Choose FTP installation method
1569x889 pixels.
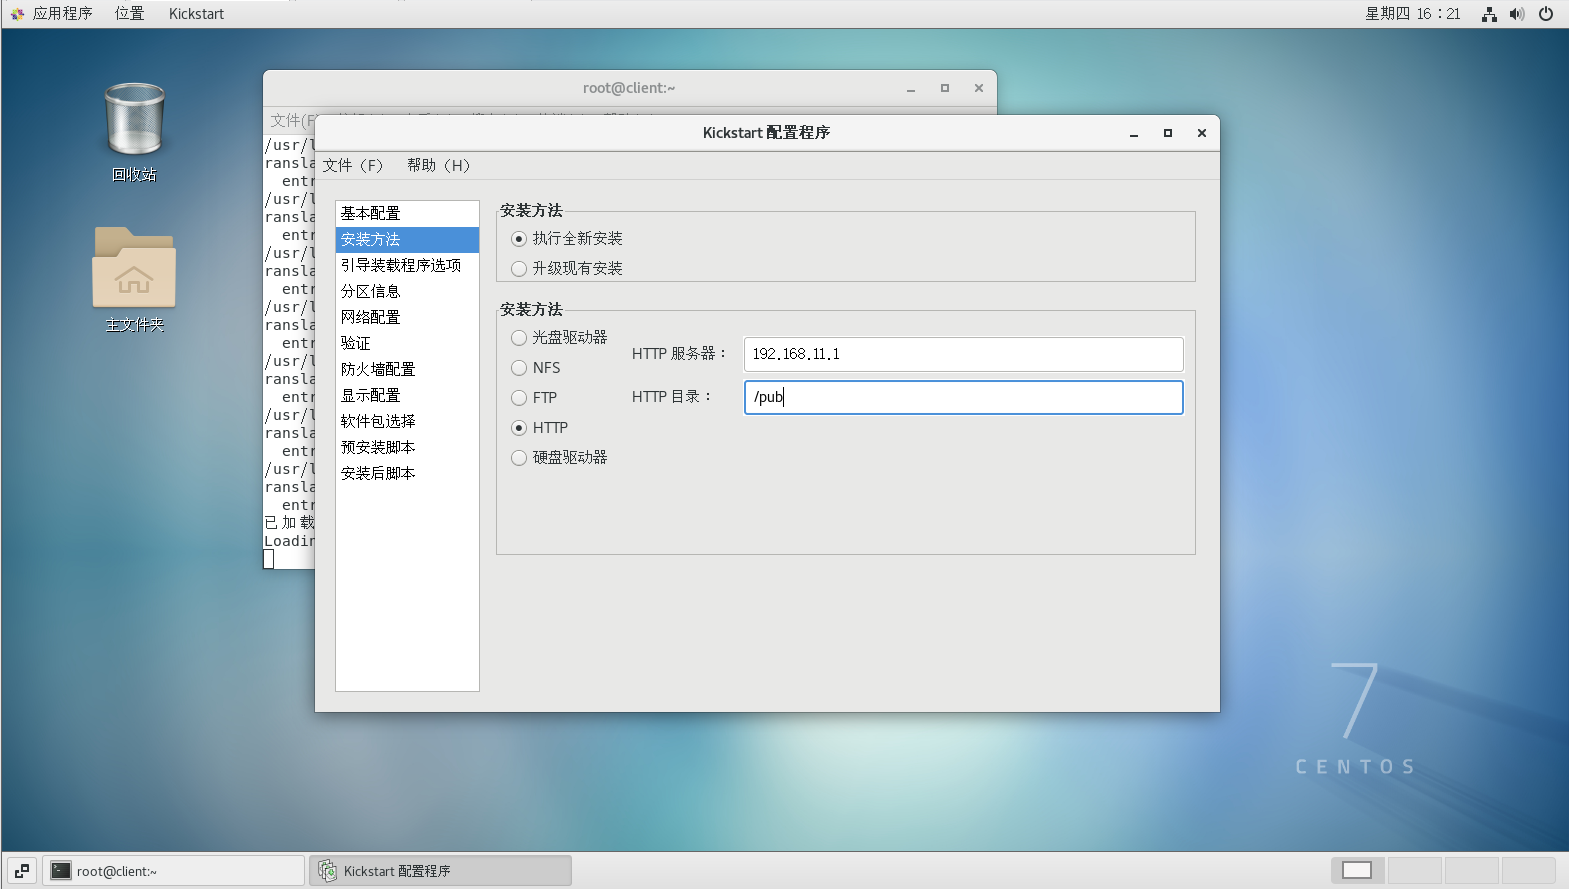[x=519, y=398]
